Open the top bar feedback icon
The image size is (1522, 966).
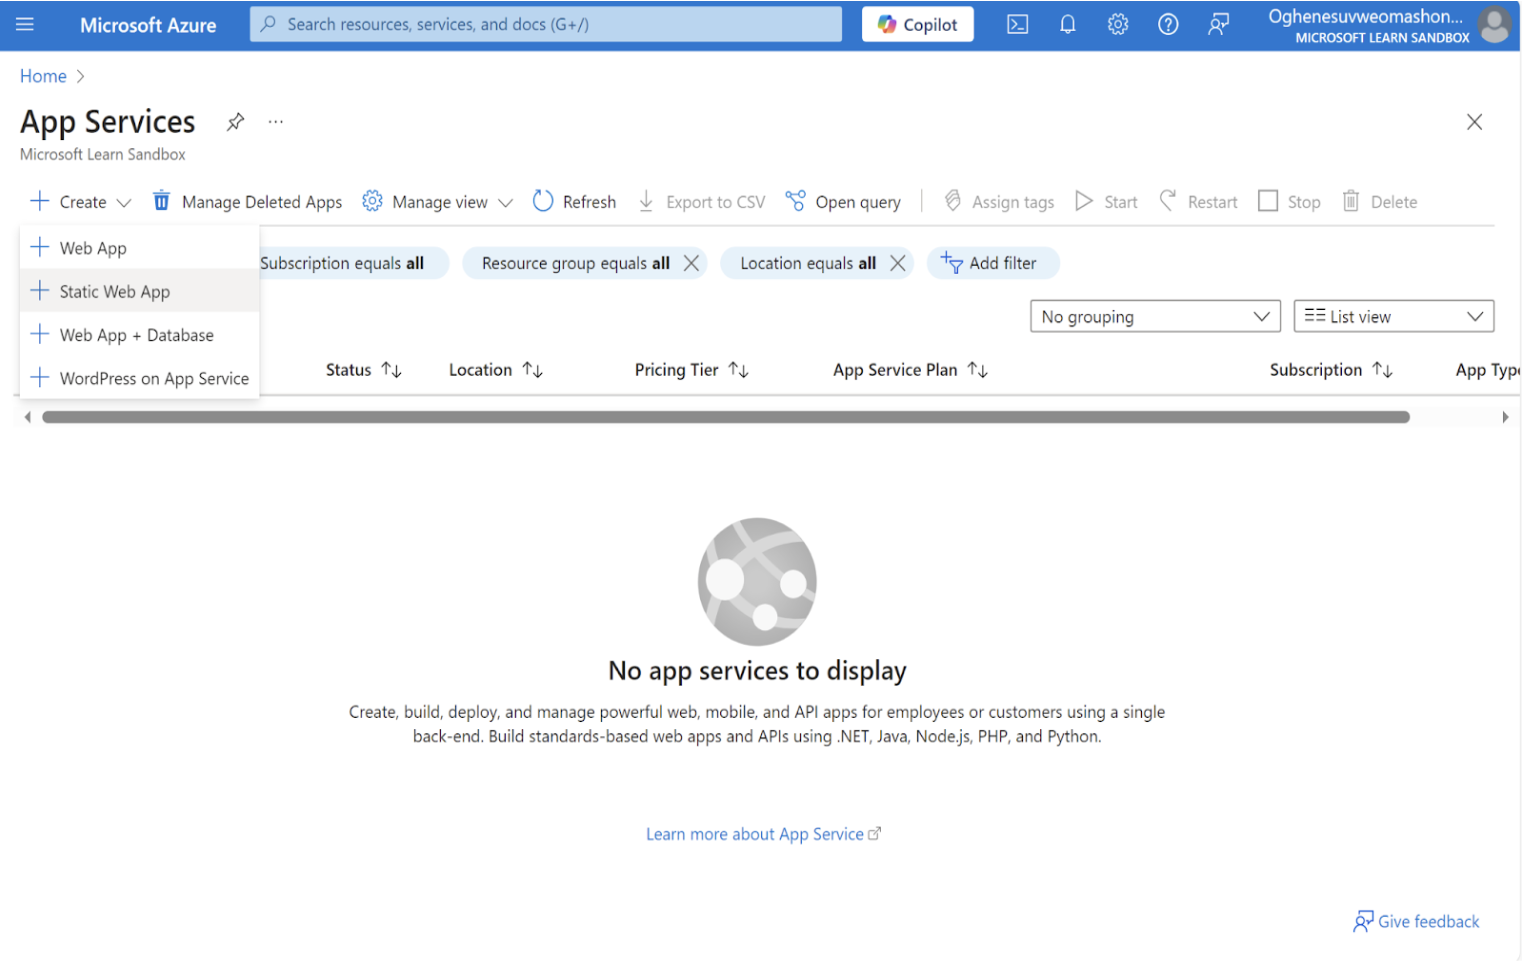pyautogui.click(x=1218, y=25)
